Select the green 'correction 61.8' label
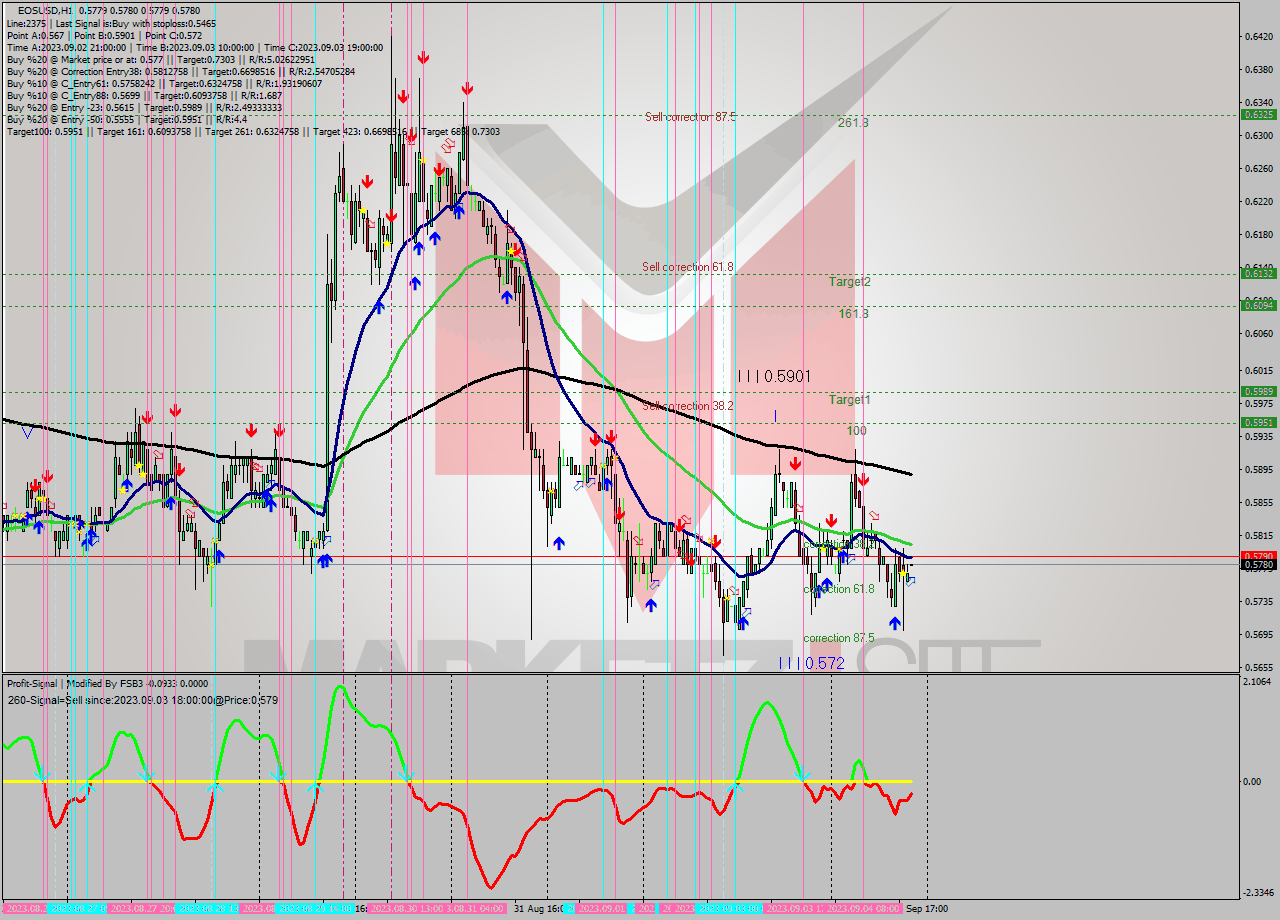This screenshot has height=920, width=1280. click(x=838, y=590)
